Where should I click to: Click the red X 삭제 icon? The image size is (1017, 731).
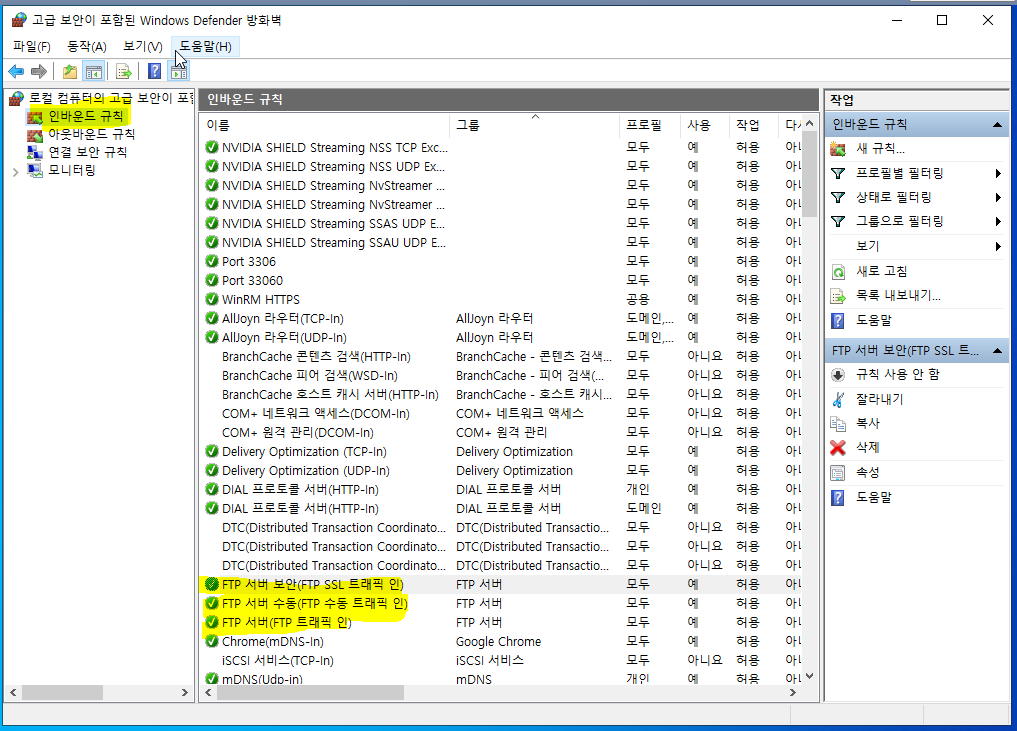pos(838,448)
